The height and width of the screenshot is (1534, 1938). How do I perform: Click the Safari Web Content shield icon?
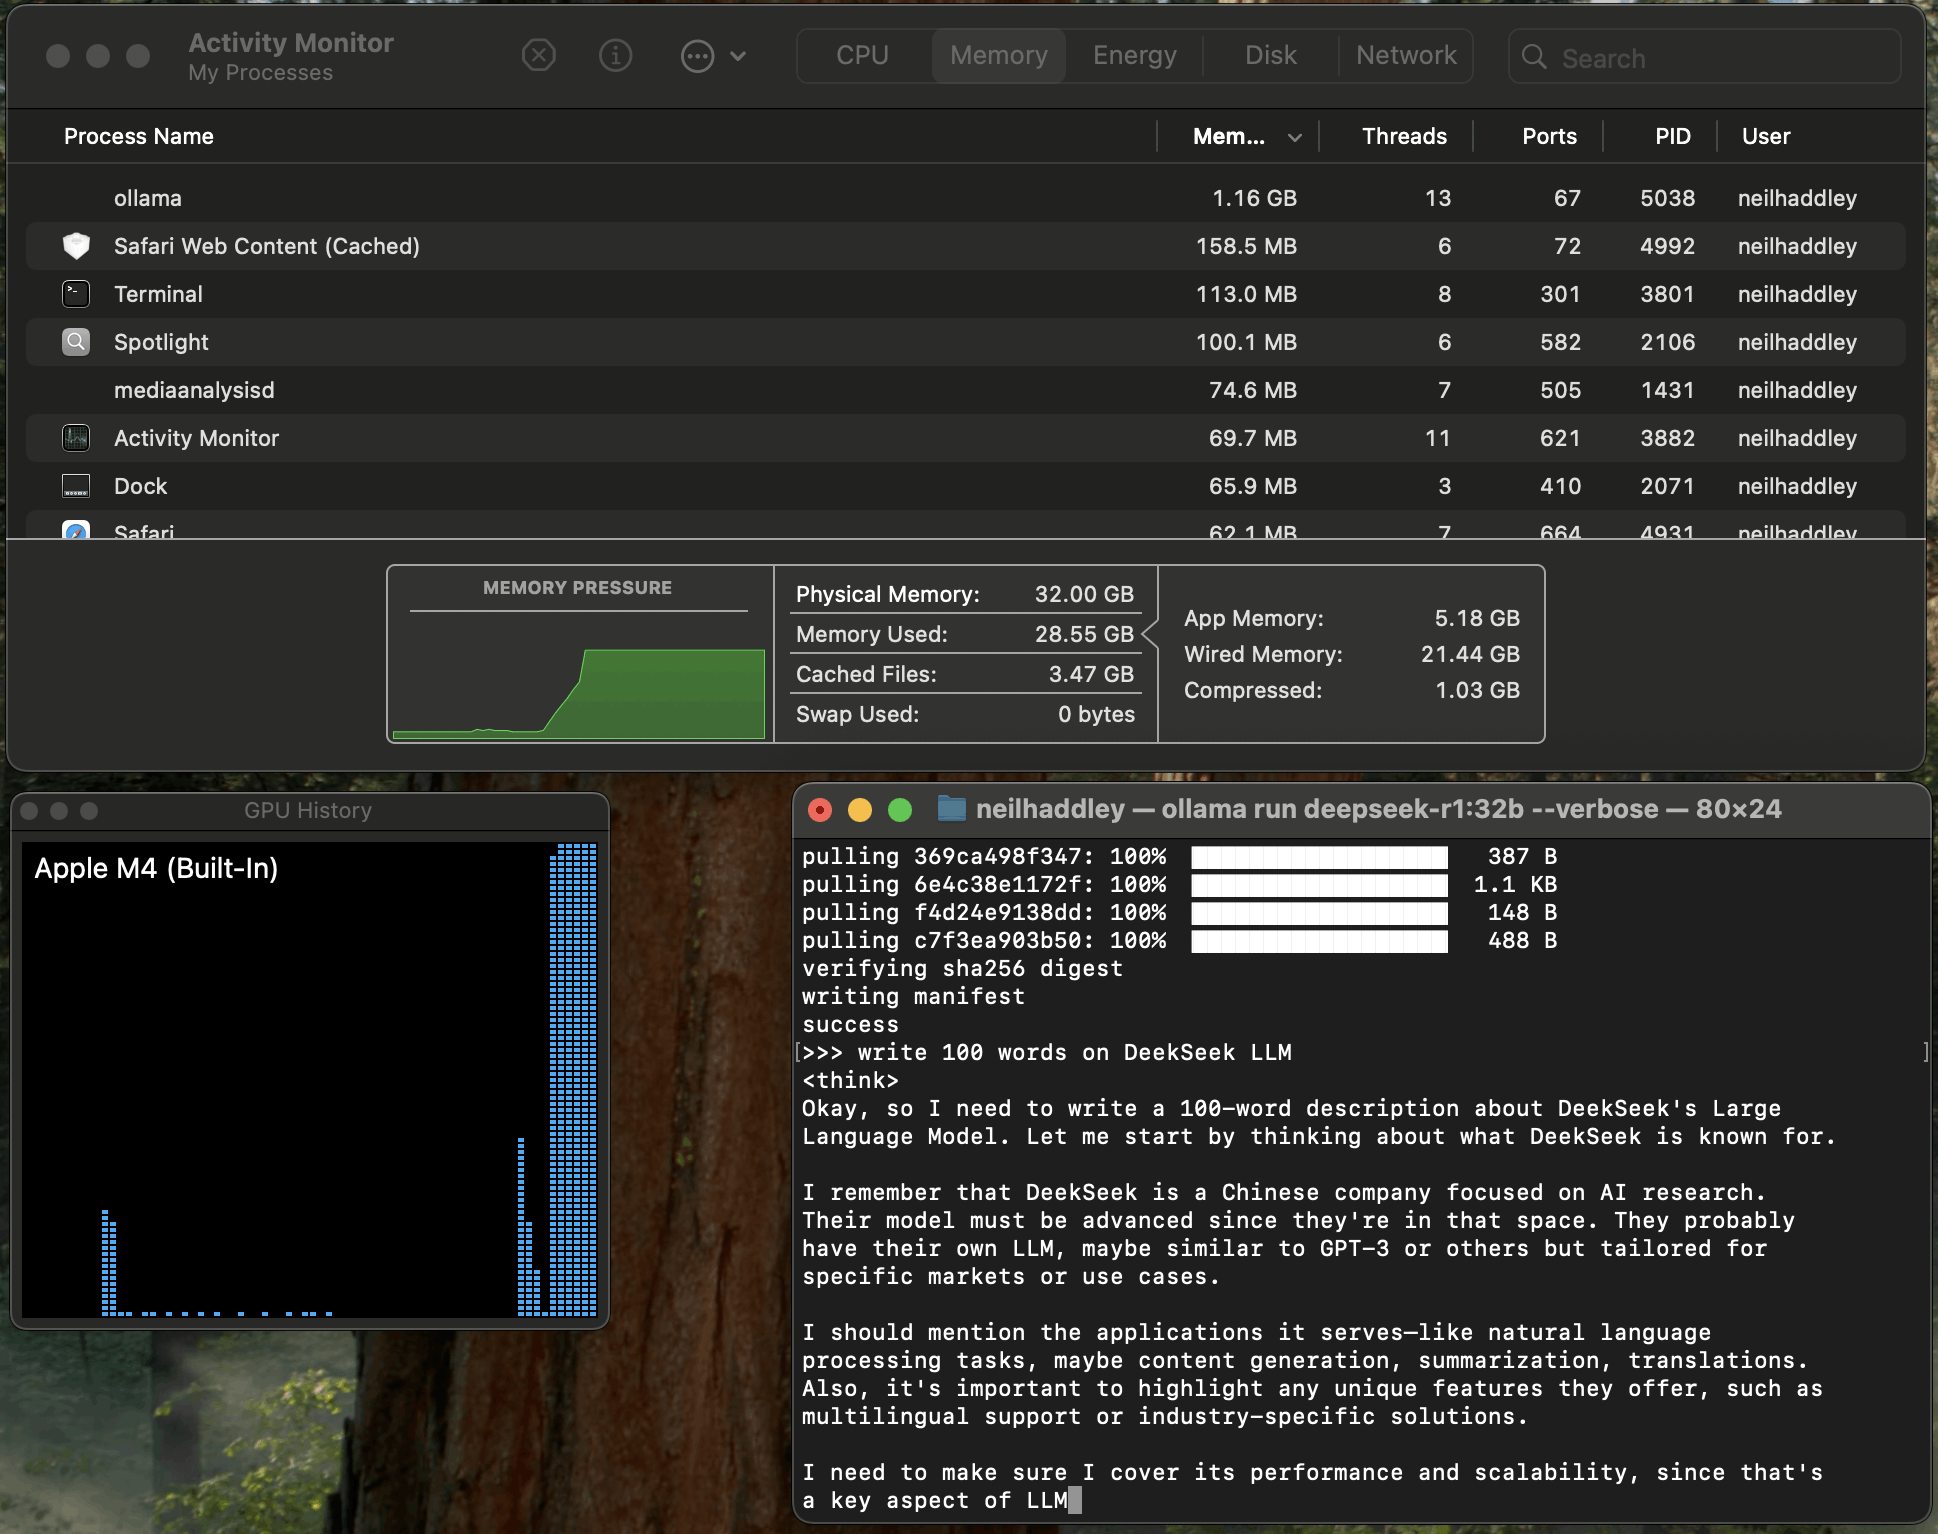(76, 246)
